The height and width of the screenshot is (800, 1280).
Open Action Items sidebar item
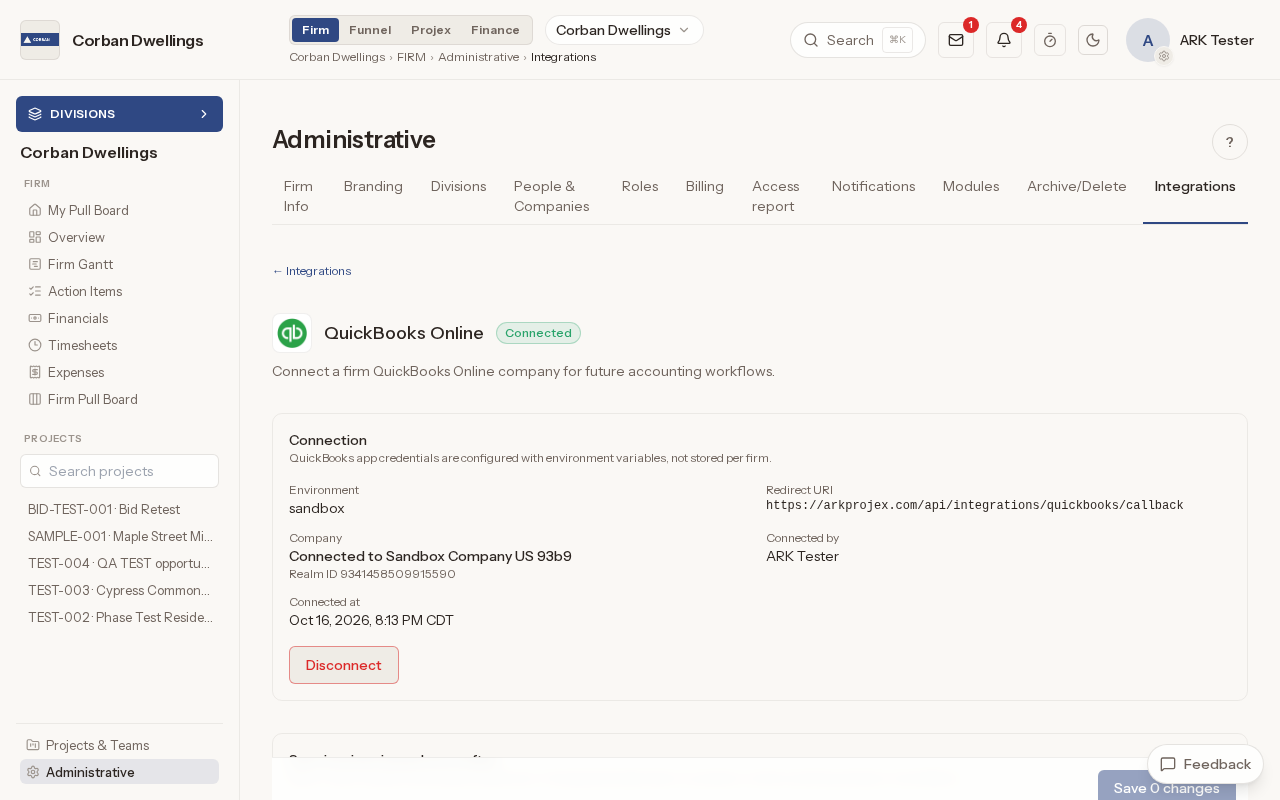coord(119,291)
